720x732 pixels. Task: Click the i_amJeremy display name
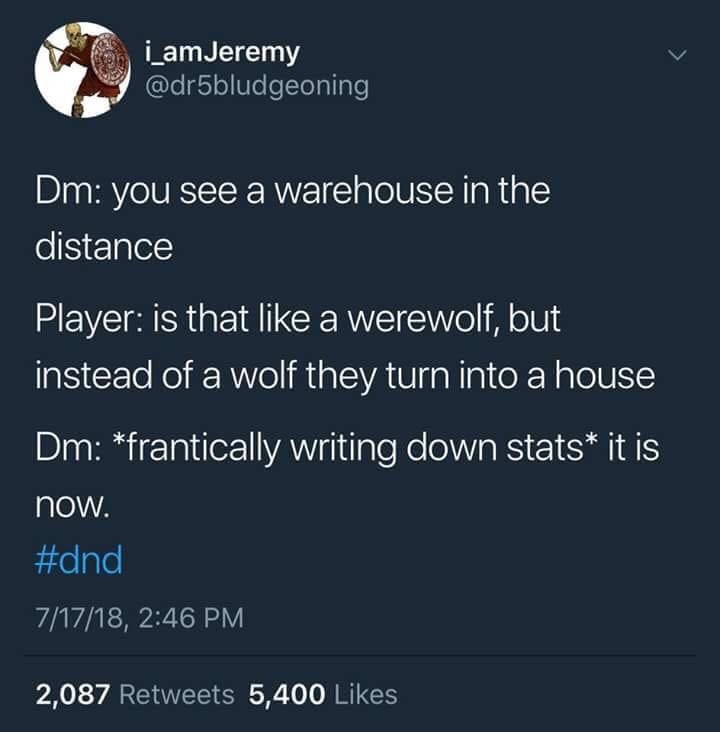click(222, 52)
